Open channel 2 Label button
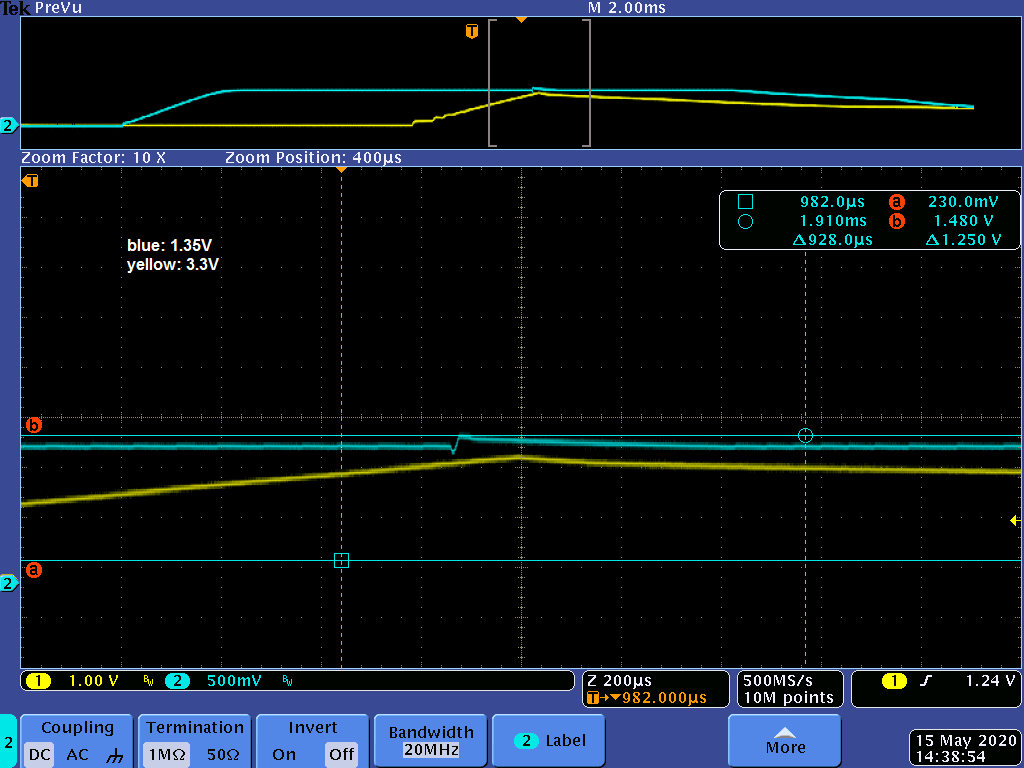 coord(549,741)
